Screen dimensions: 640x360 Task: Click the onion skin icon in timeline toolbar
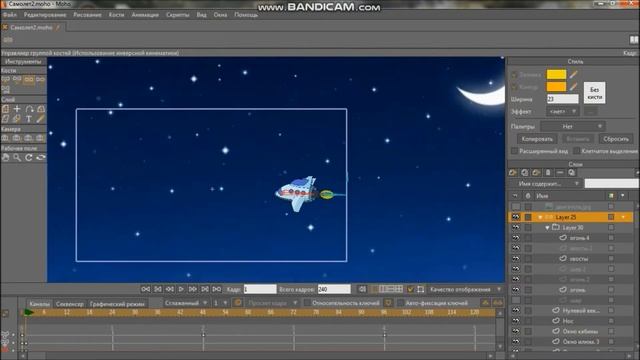(238, 303)
